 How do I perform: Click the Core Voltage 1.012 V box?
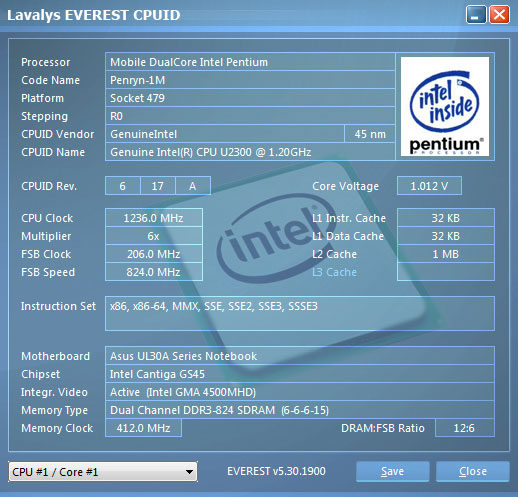[x=429, y=186]
